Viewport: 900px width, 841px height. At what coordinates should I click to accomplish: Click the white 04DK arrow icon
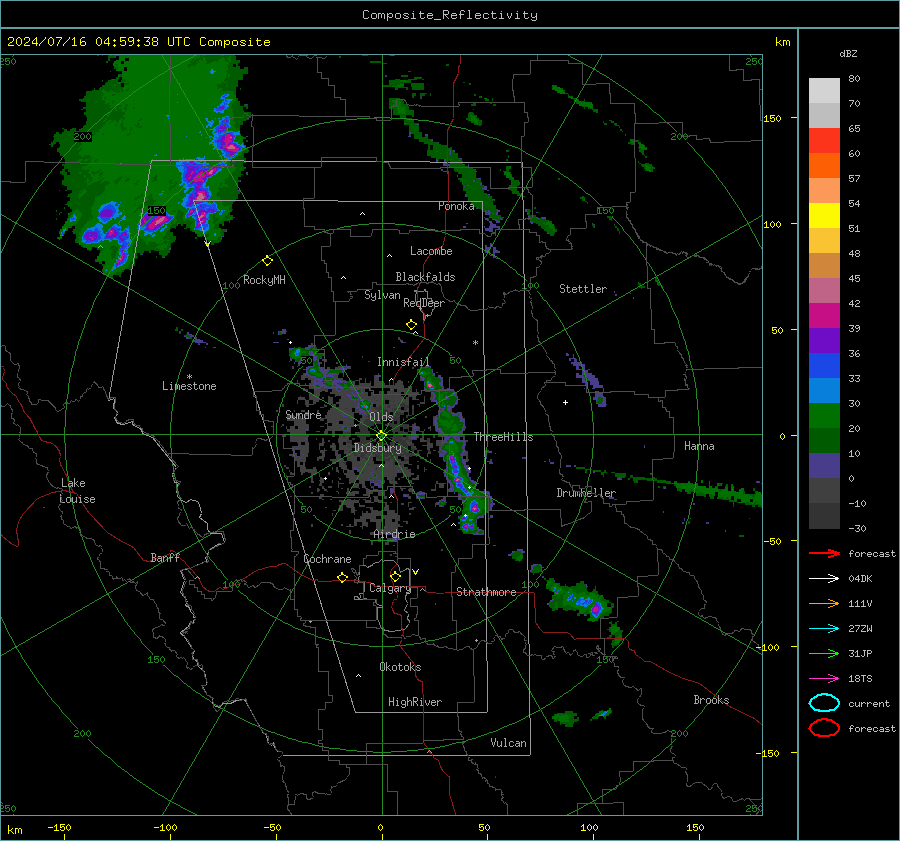[x=824, y=579]
